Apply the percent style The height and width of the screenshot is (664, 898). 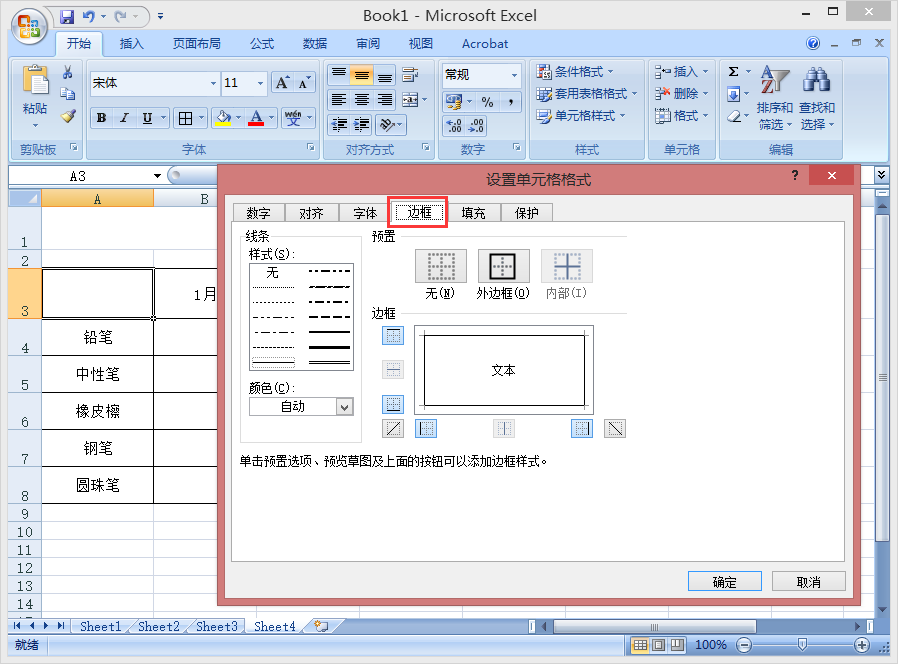click(487, 102)
